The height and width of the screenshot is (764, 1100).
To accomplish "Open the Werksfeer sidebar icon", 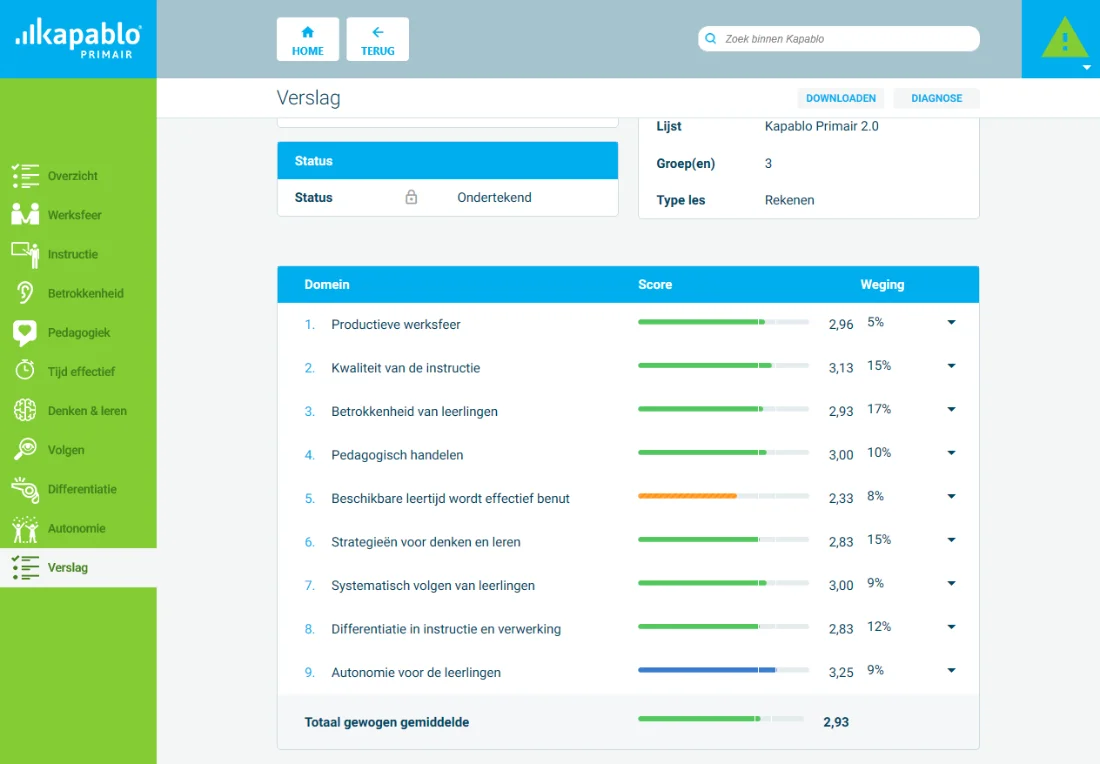I will 25,215.
